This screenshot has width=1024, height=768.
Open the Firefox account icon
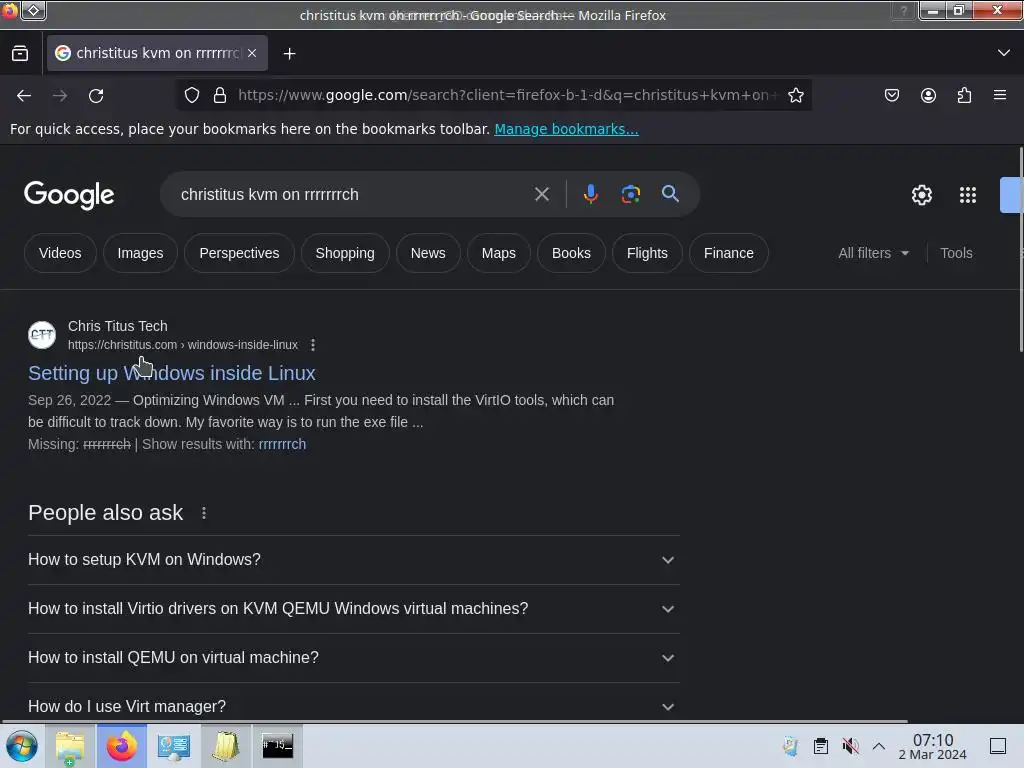(x=928, y=95)
